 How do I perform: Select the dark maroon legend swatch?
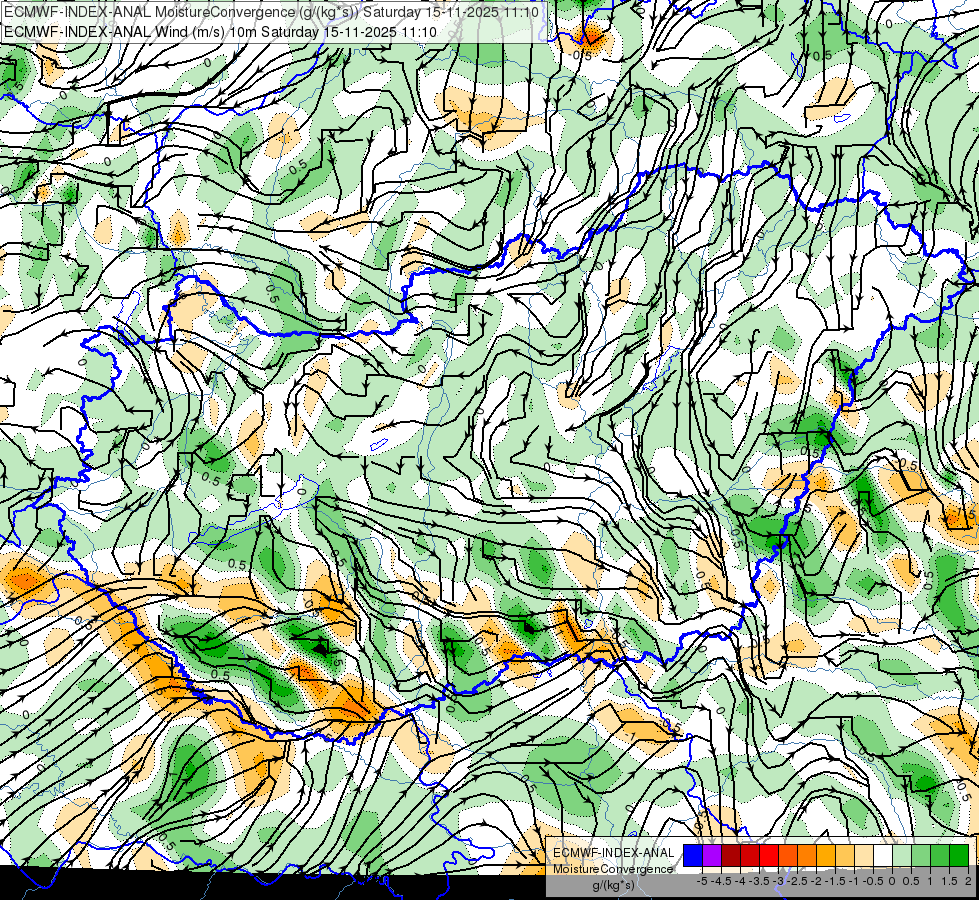pos(731,855)
